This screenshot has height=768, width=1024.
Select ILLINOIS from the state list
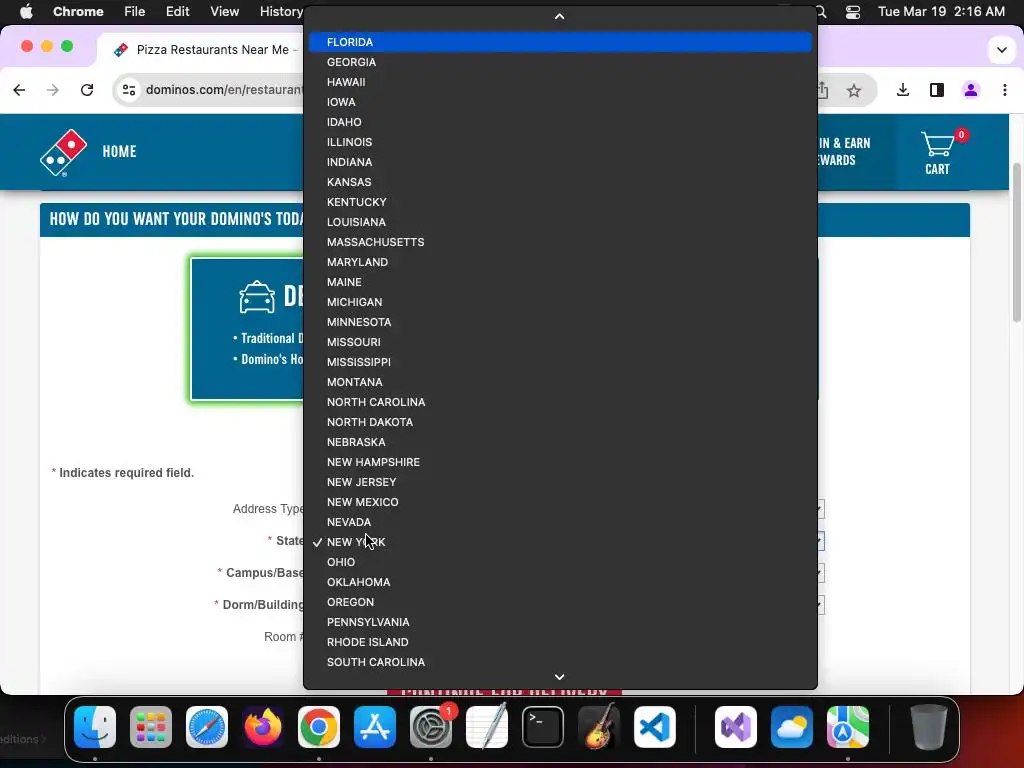click(560, 142)
